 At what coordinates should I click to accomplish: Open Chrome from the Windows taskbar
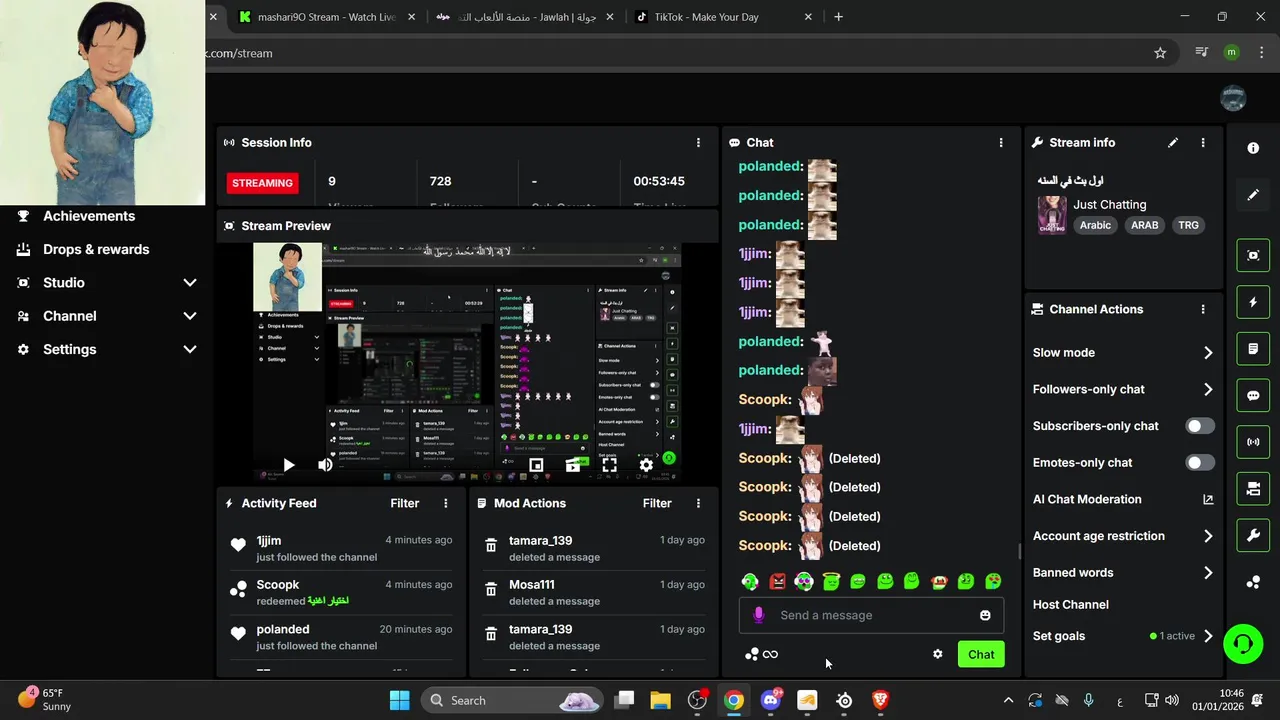click(x=734, y=701)
